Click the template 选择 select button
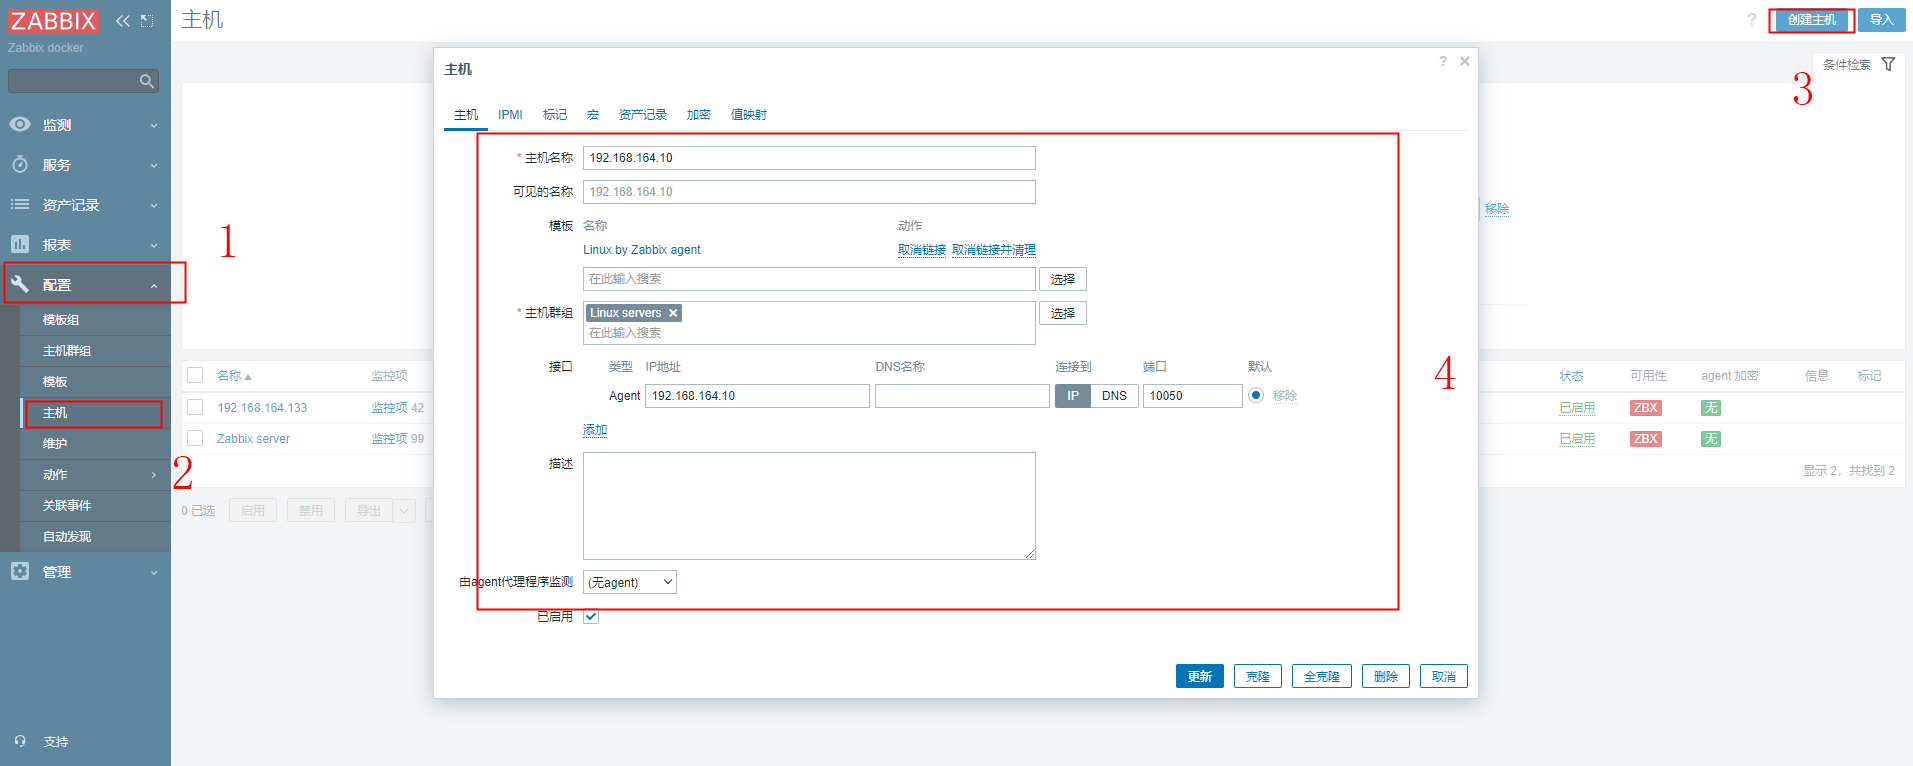Image resolution: width=1913 pixels, height=766 pixels. click(1063, 279)
